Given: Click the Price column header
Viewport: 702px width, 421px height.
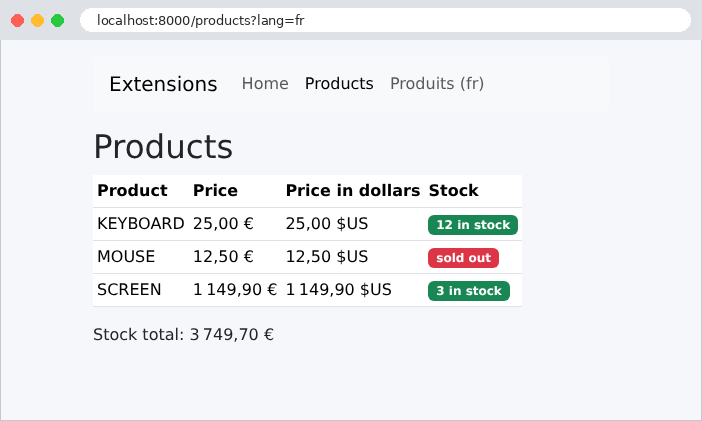Looking at the screenshot, I should point(235,191).
